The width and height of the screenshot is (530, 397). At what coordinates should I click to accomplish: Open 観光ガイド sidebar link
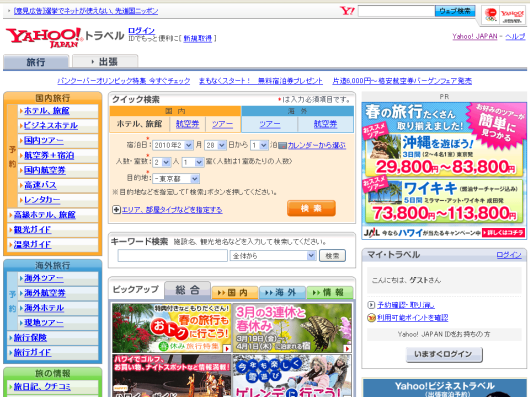(32, 230)
